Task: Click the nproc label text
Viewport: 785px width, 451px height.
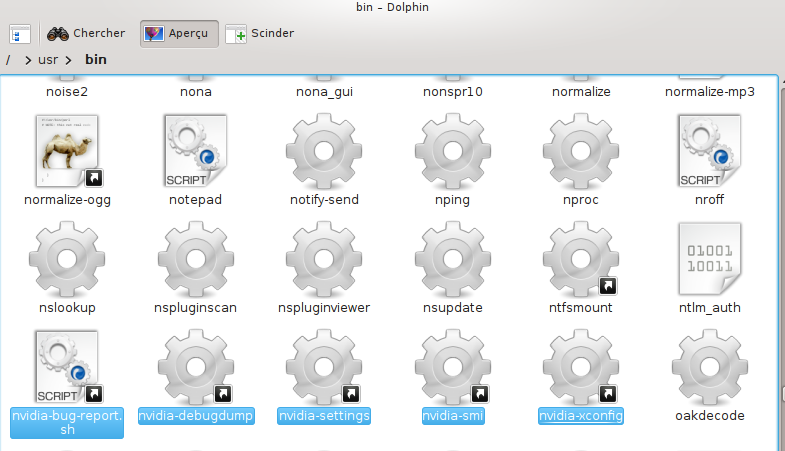Action: pyautogui.click(x=581, y=200)
